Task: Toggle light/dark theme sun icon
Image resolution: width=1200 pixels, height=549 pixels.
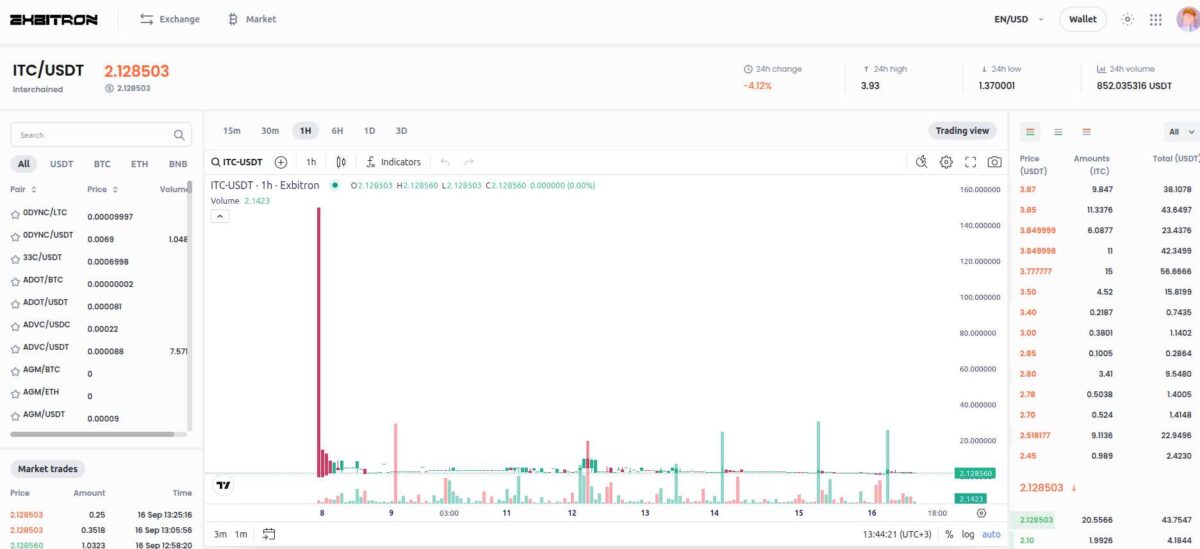Action: click(x=1128, y=19)
